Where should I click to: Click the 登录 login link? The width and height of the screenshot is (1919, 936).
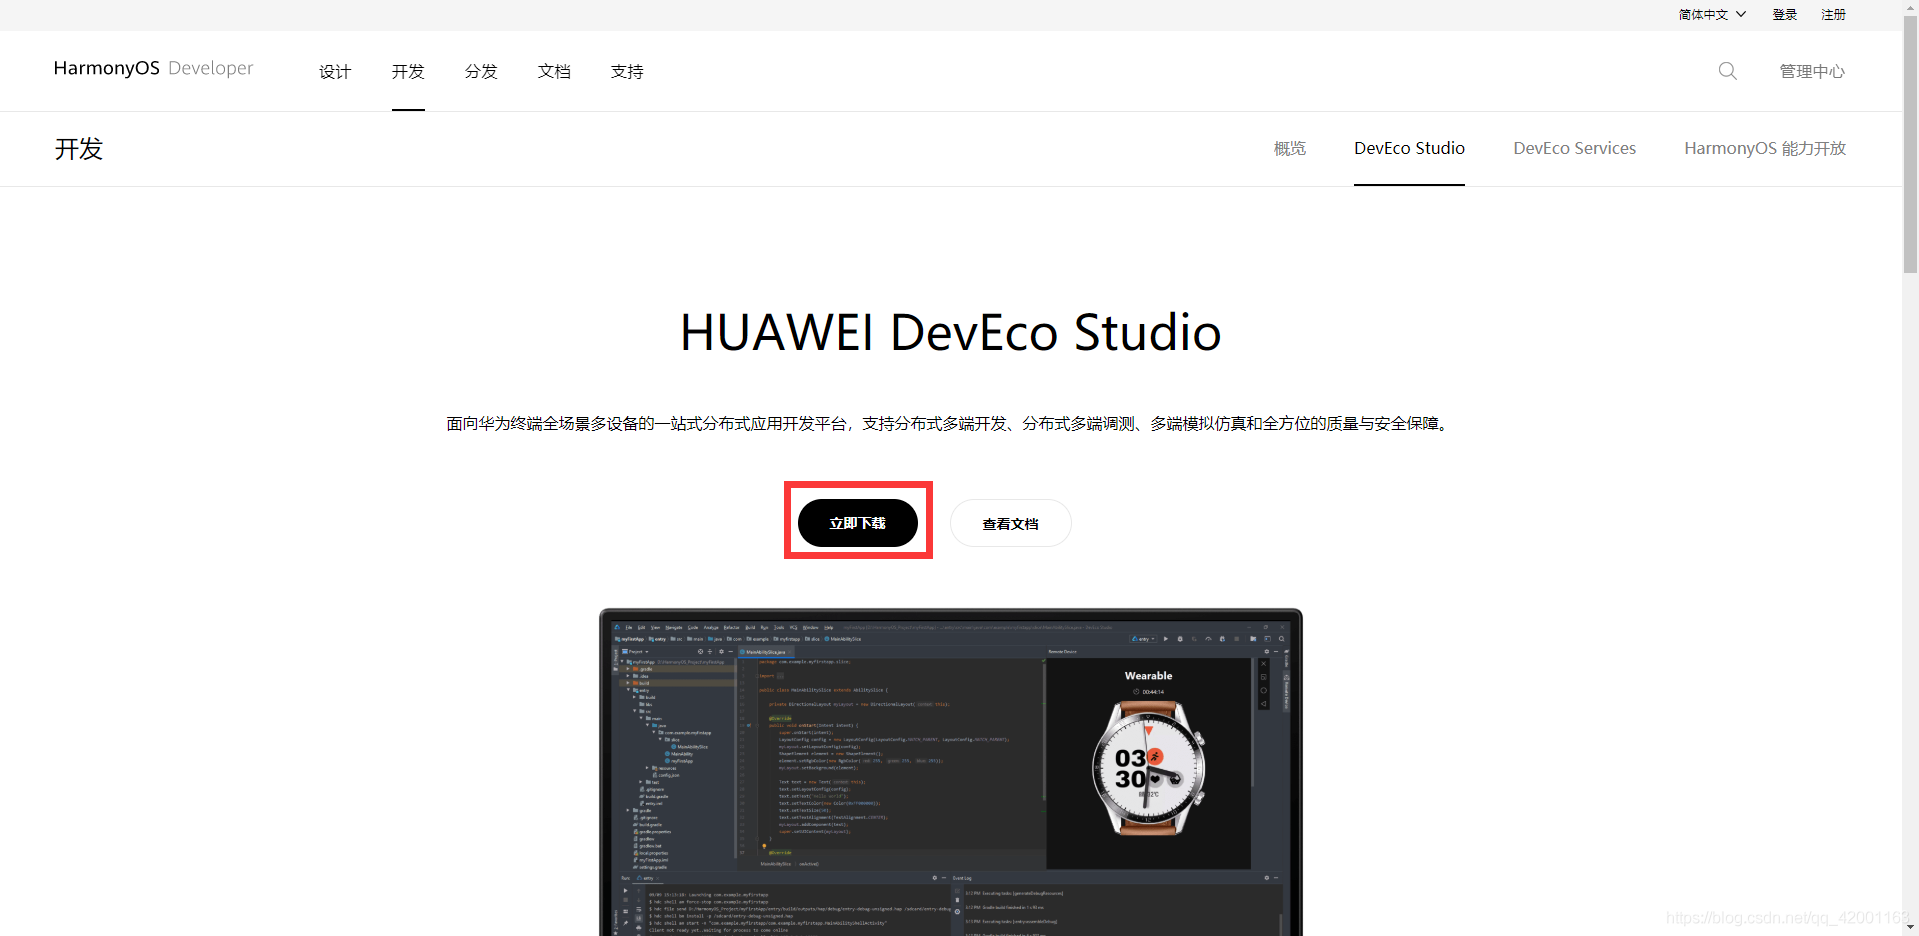pyautogui.click(x=1785, y=15)
